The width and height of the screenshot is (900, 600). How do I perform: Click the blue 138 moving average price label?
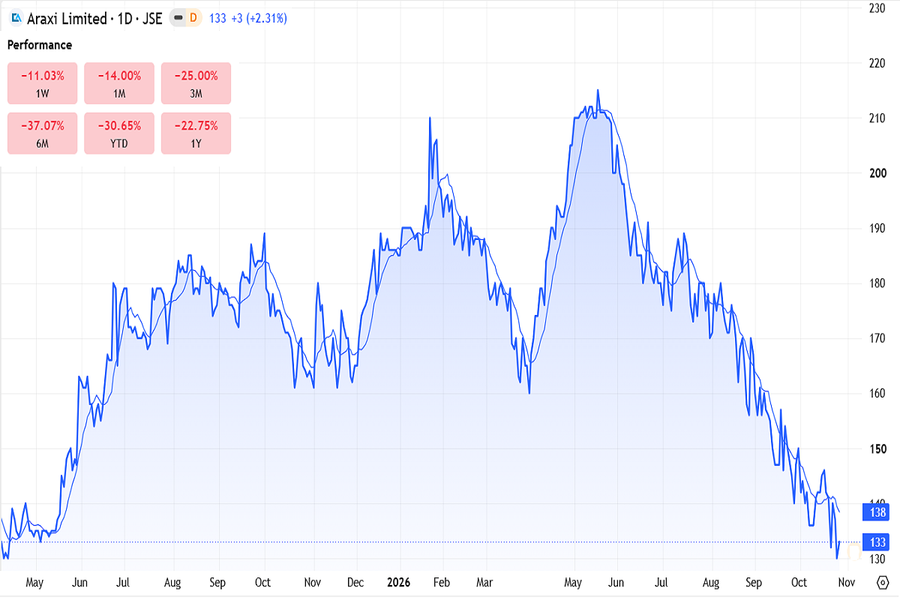coord(876,512)
